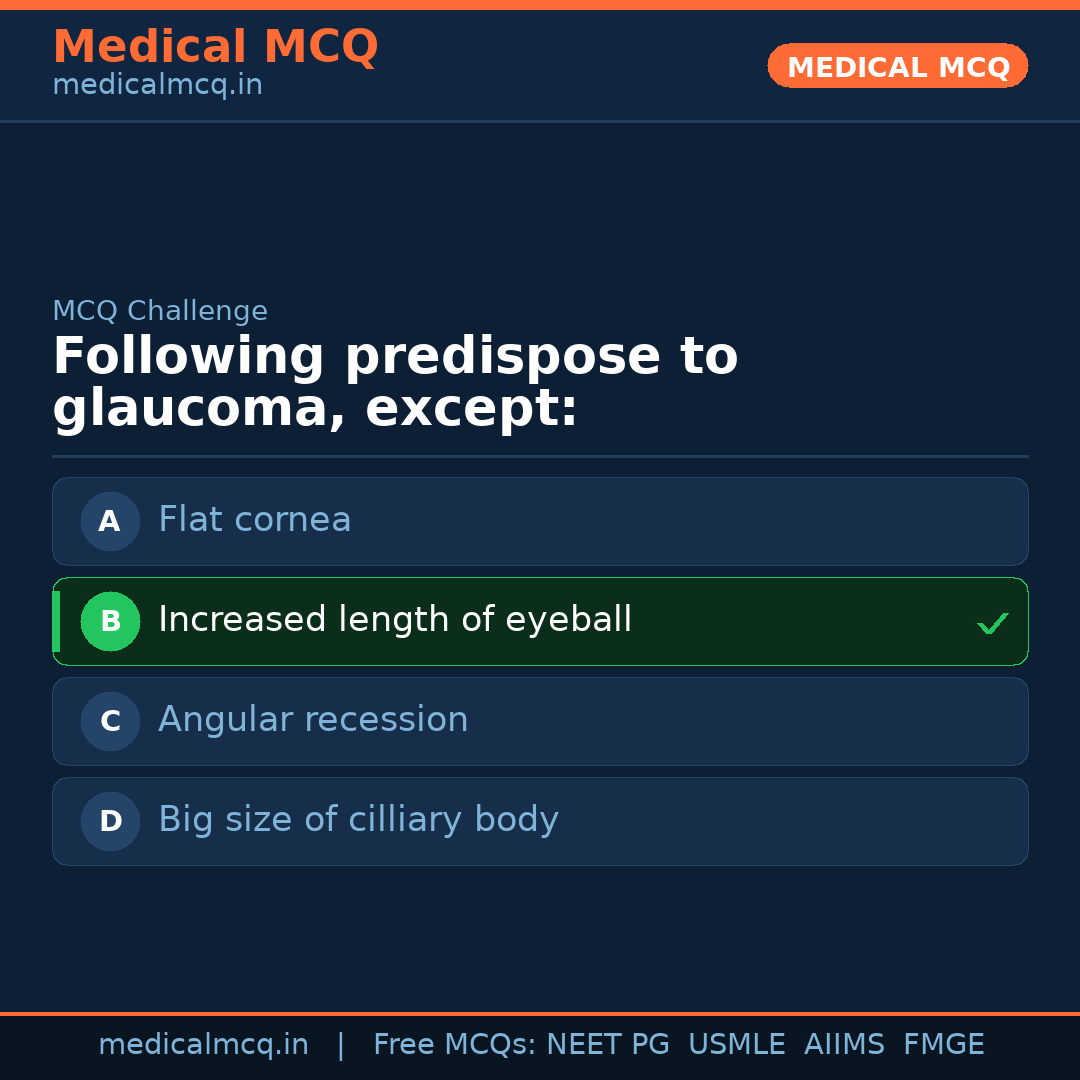Click the medicalmcq.in text under the header title

pos(157,84)
